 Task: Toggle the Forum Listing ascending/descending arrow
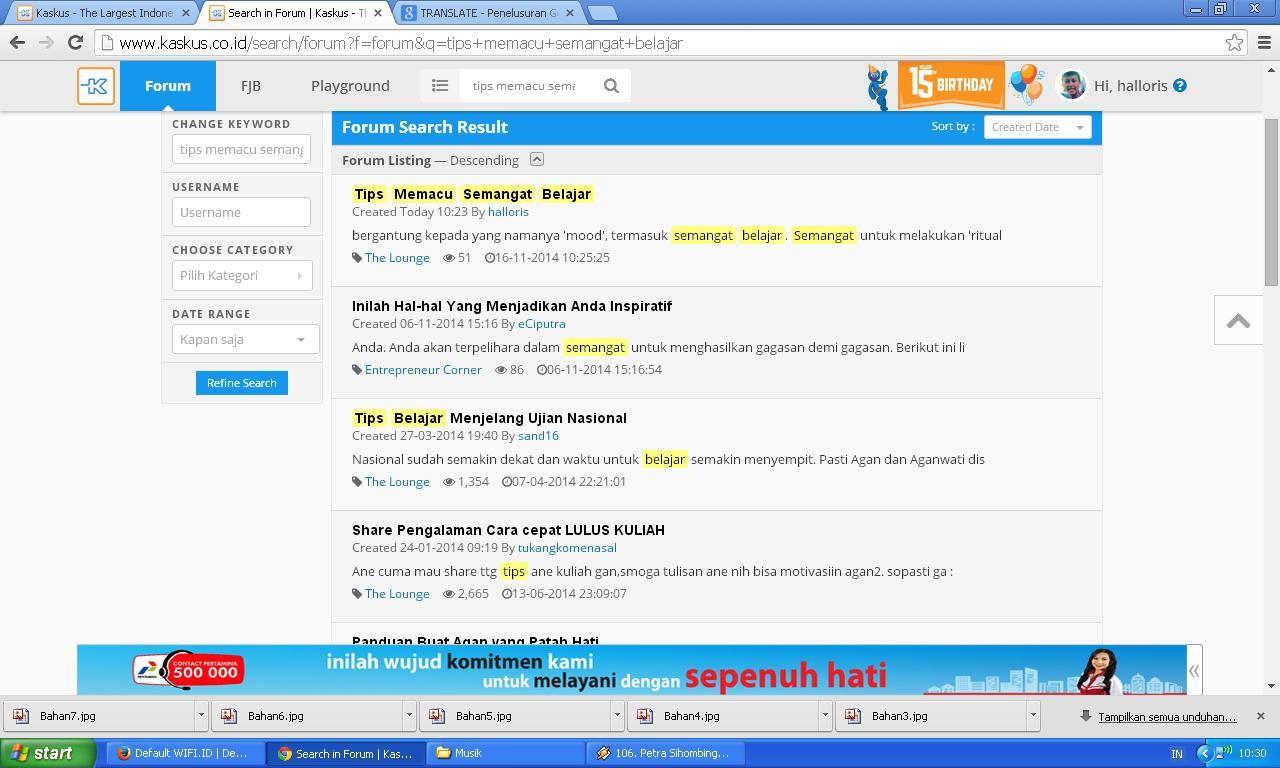(x=537, y=160)
